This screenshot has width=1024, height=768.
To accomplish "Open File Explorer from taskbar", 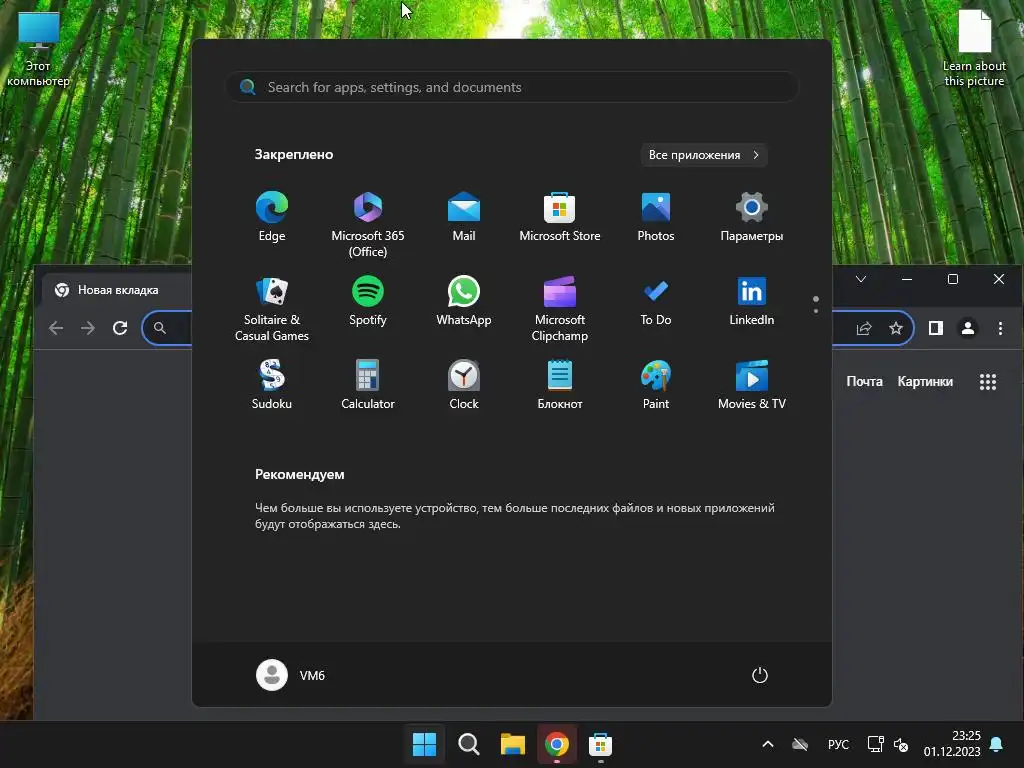I will point(513,744).
